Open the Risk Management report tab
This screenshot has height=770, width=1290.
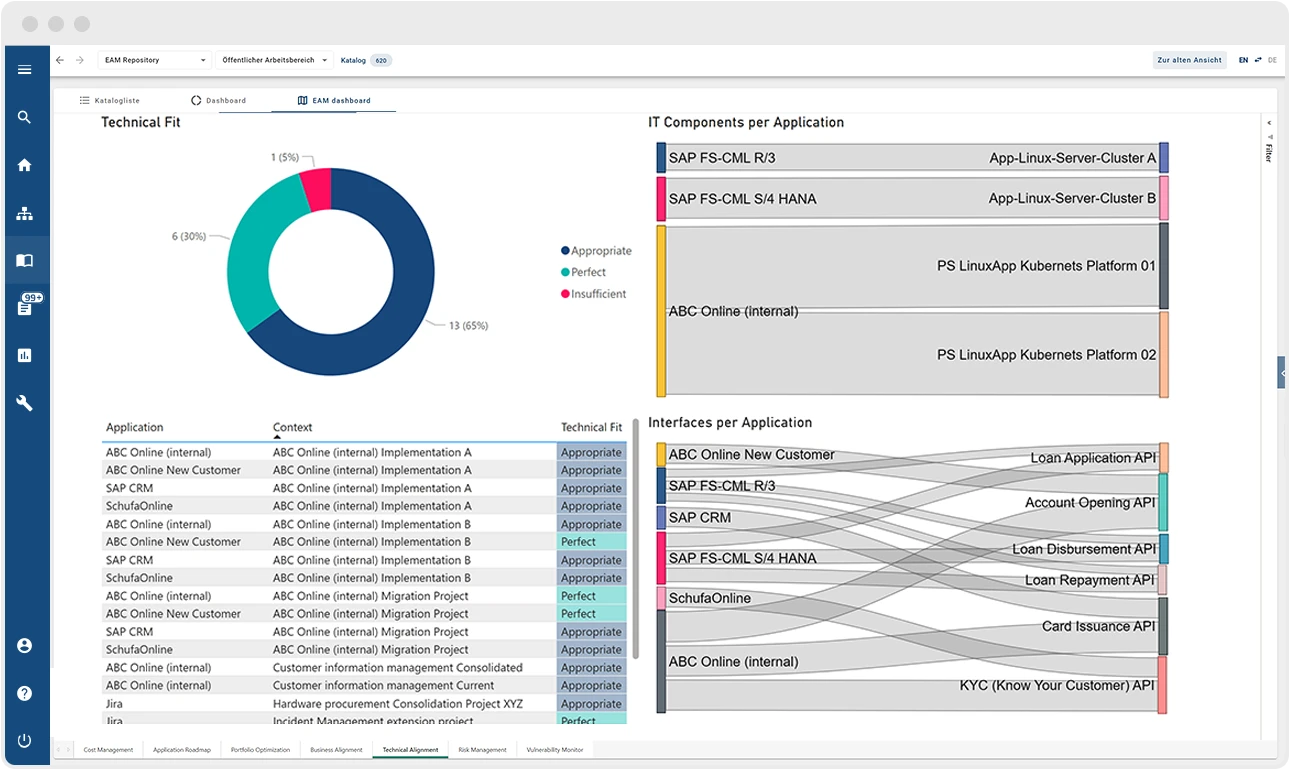coord(482,749)
